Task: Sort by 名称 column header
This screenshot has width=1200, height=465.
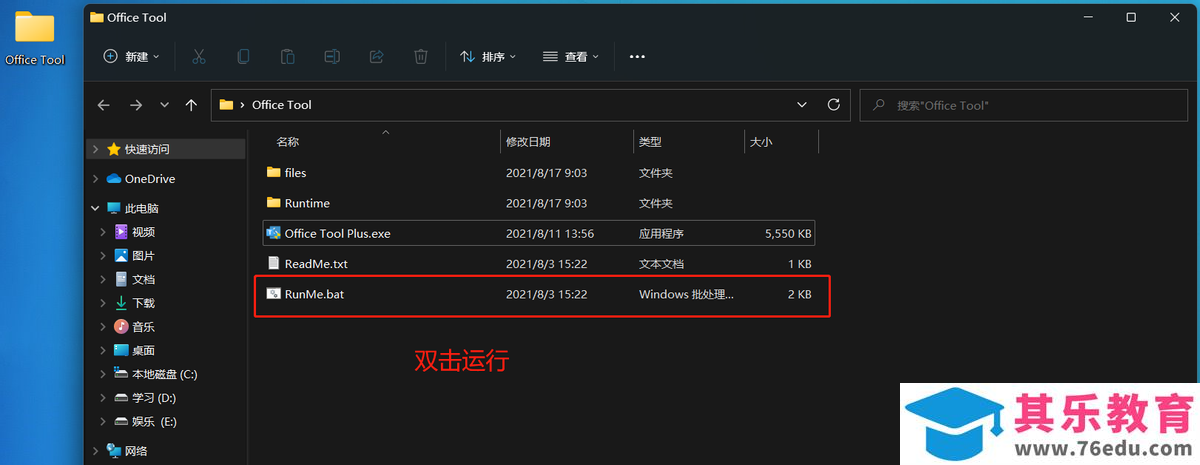Action: pos(287,142)
